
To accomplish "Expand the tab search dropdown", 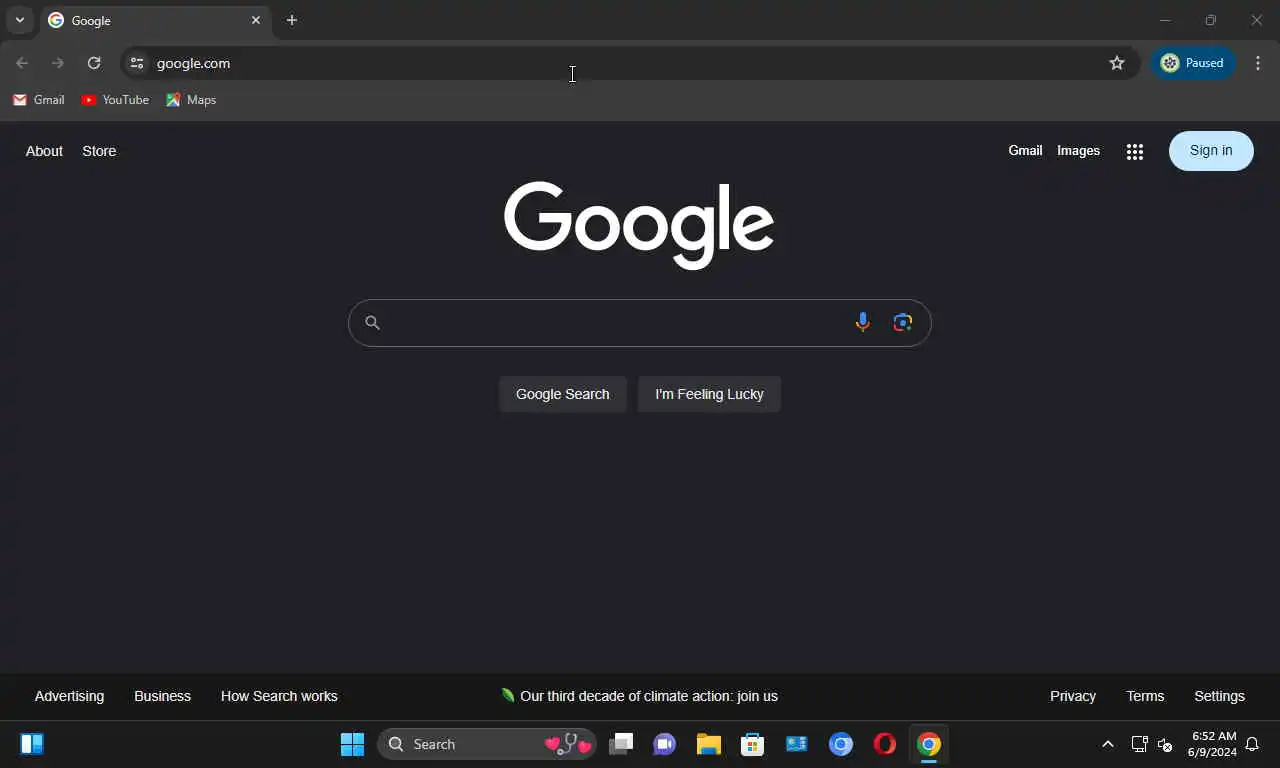I will (19, 20).
